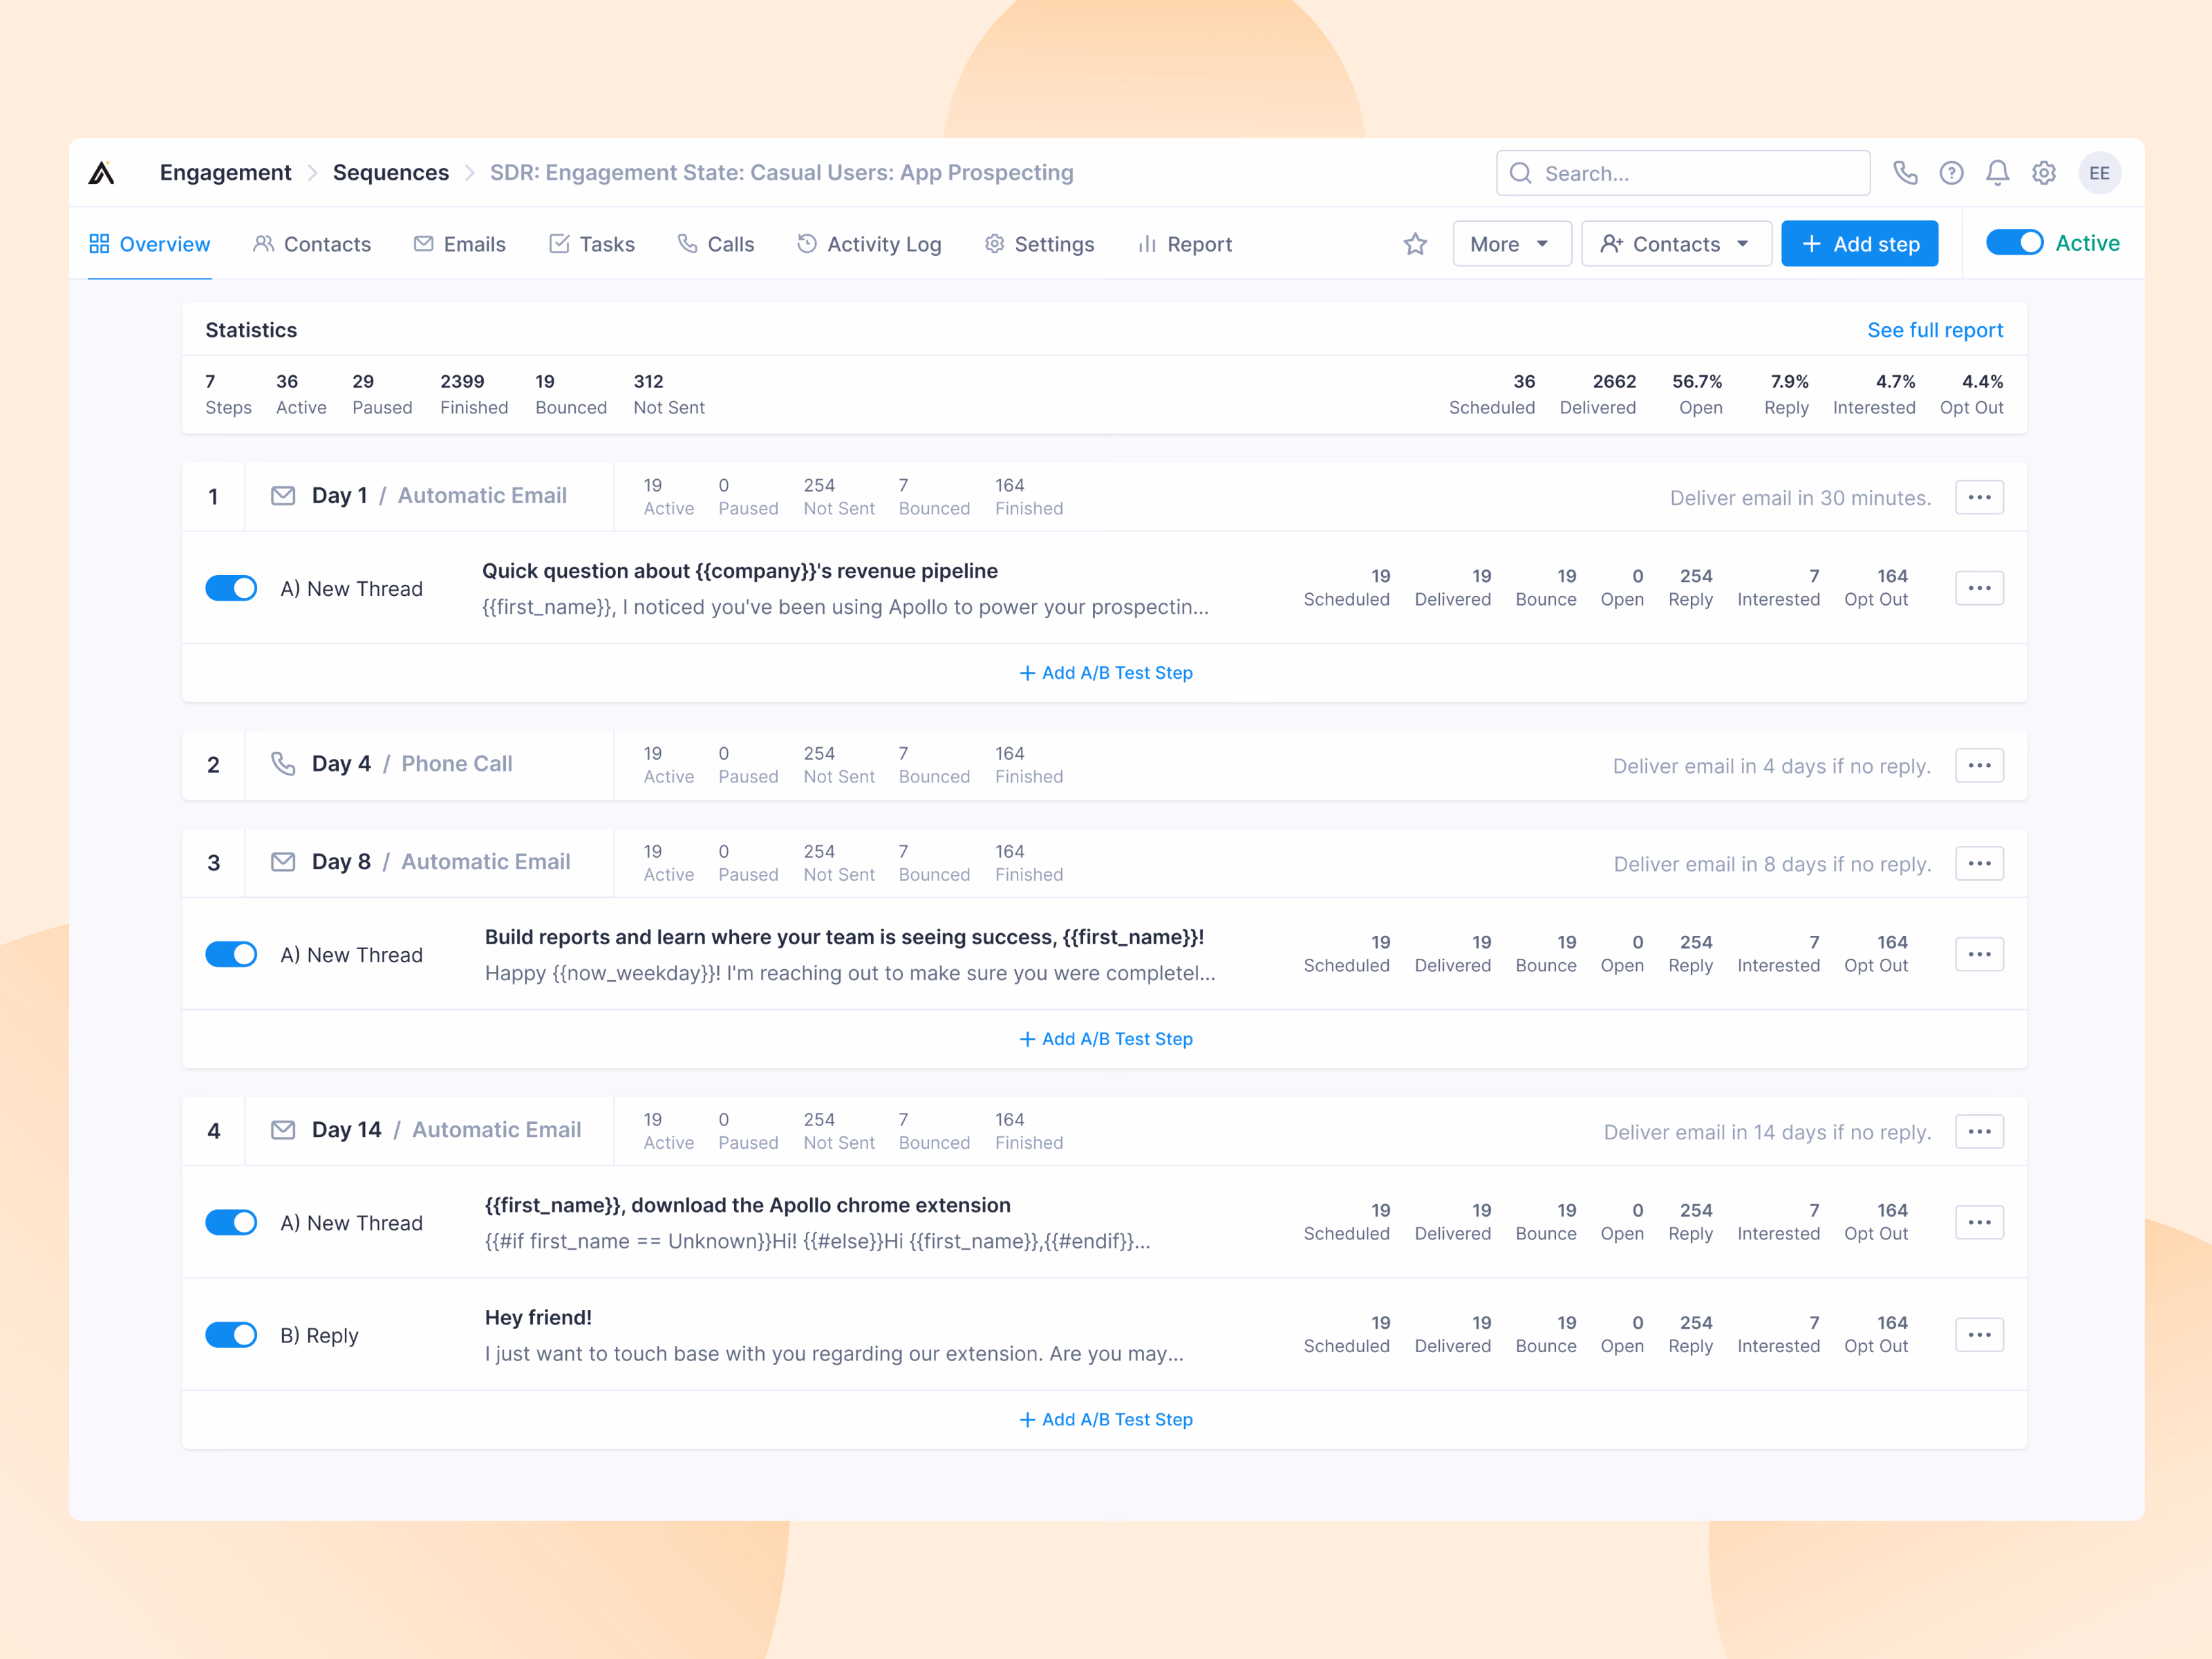Click the search magnifier icon
Screen dimensions: 2212x1659
point(1520,173)
